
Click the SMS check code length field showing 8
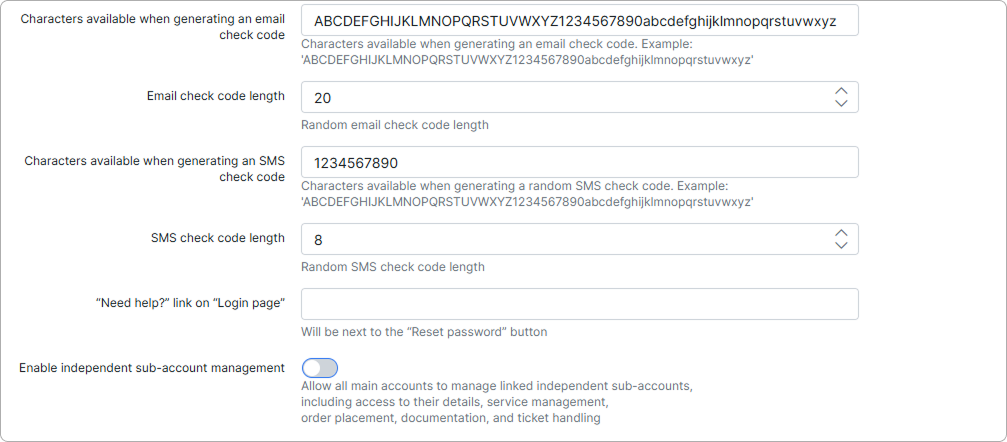pyautogui.click(x=580, y=239)
